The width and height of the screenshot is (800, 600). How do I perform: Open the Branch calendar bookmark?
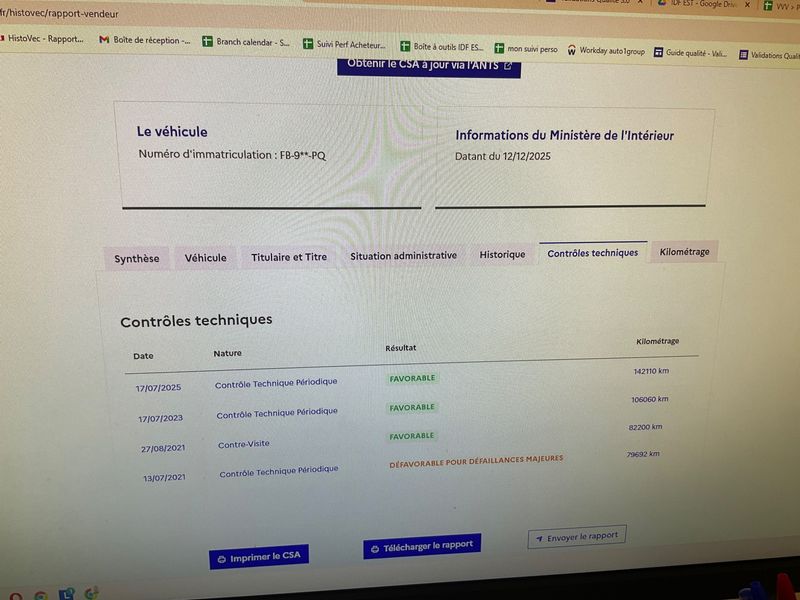pyautogui.click(x=245, y=42)
